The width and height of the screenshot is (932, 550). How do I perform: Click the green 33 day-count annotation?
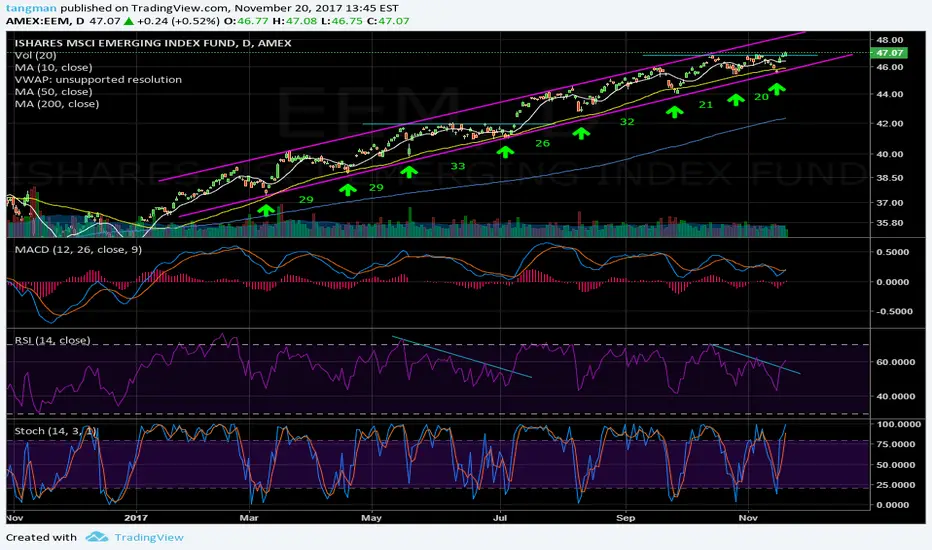coord(458,166)
